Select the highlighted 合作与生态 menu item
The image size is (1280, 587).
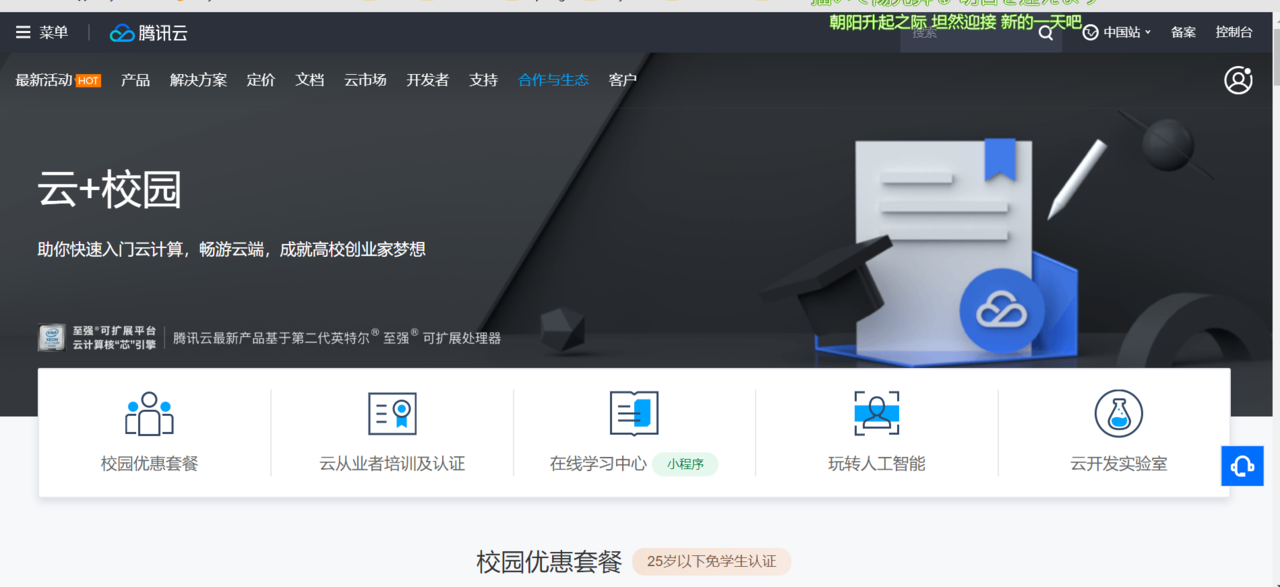(x=553, y=80)
